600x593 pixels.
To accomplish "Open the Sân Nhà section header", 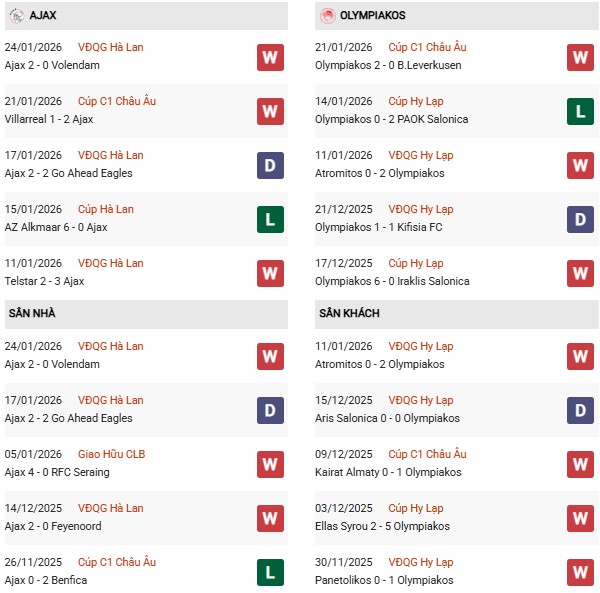I will click(x=32, y=314).
